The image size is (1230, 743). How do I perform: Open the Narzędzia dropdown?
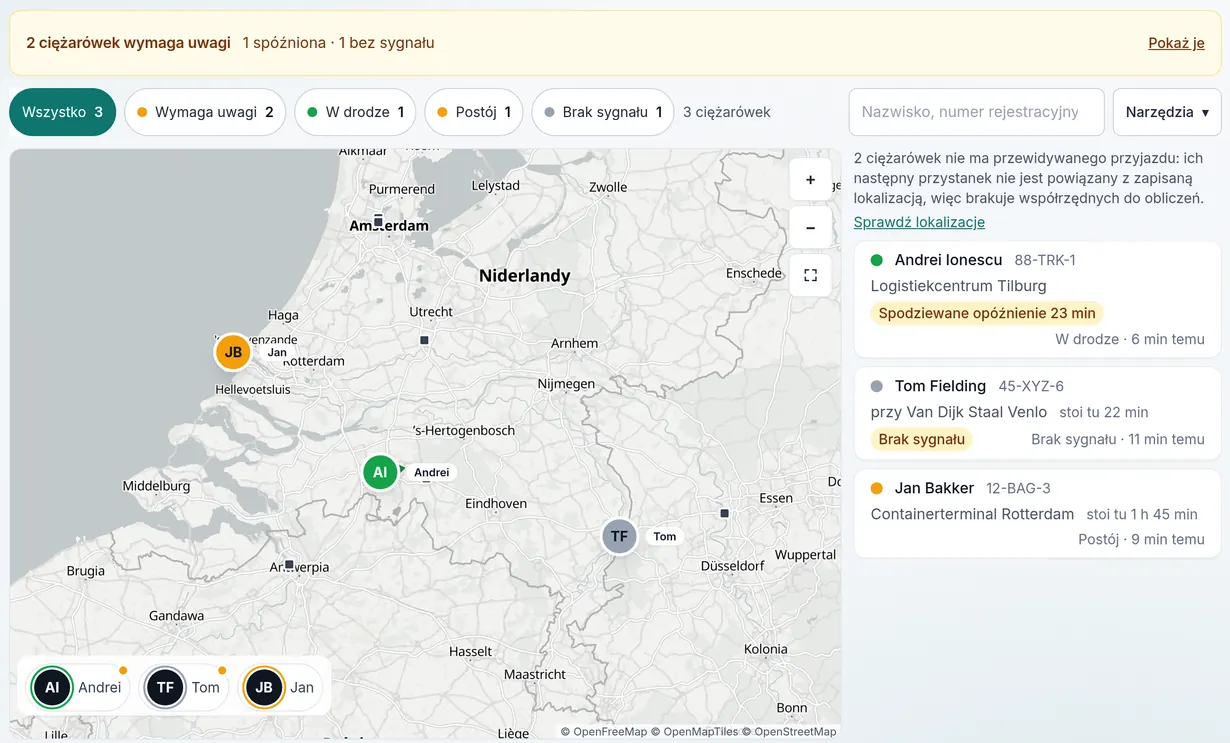tap(1167, 112)
